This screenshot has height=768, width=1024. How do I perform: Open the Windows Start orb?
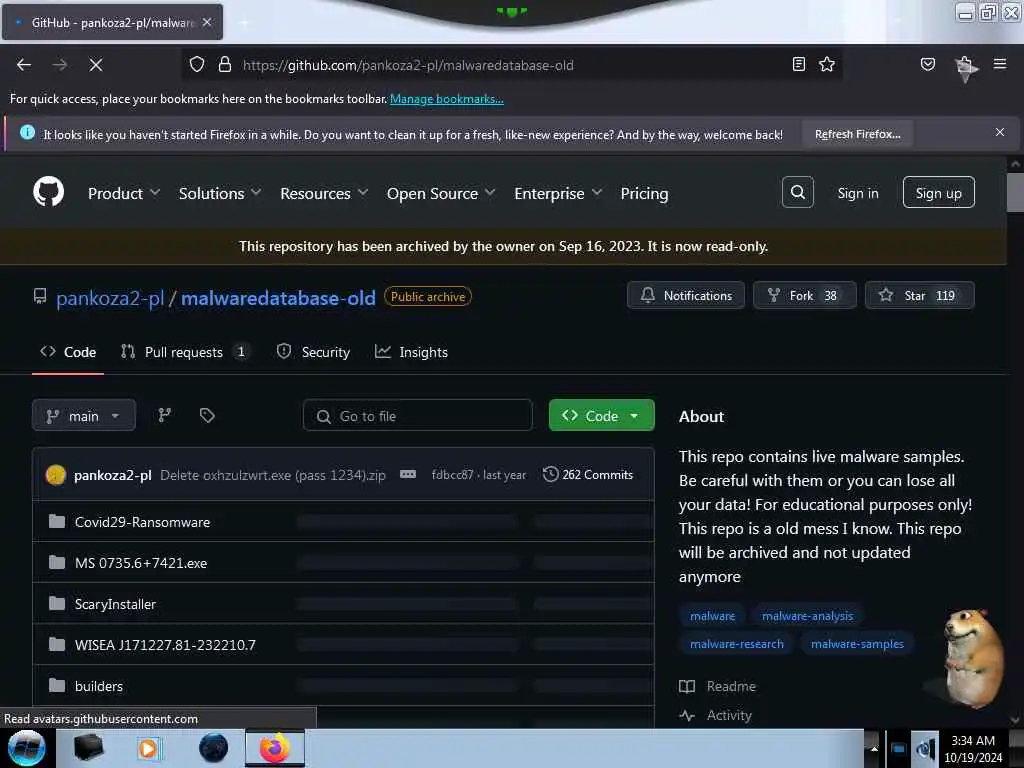tap(26, 748)
